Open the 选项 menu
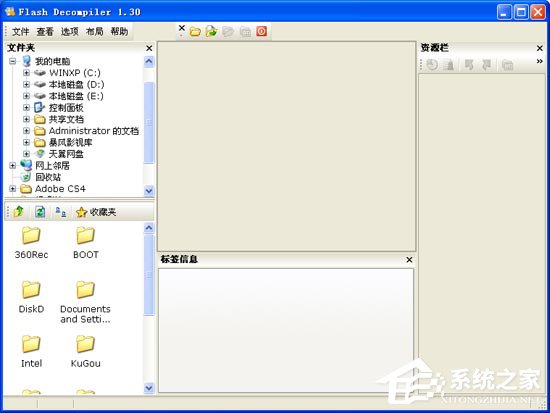The image size is (550, 413). [70, 32]
